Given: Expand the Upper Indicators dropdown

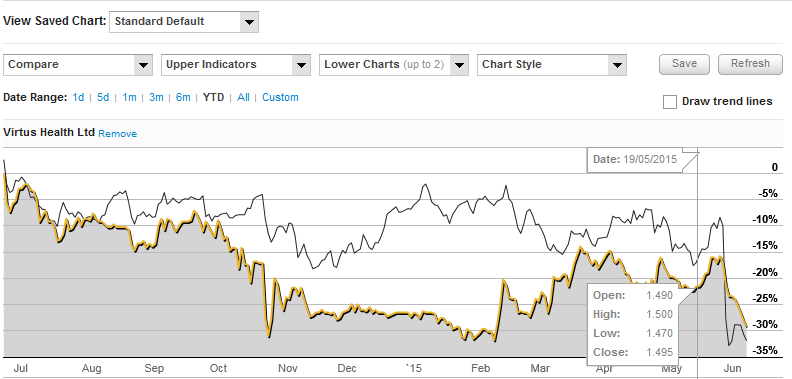Looking at the screenshot, I should point(236,65).
